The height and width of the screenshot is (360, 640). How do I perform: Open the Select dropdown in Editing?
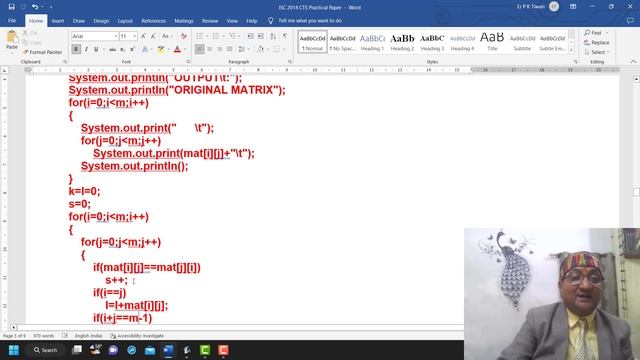(x=597, y=52)
